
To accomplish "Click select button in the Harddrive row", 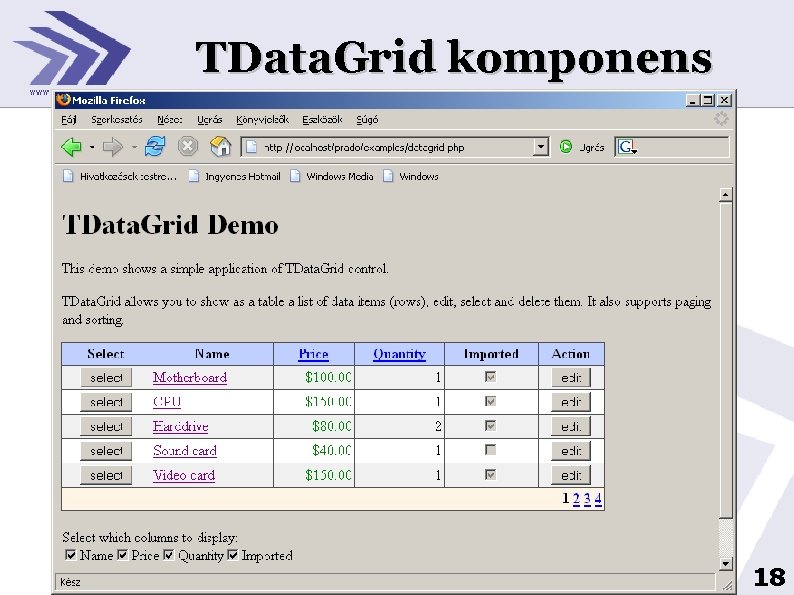I will tap(106, 426).
